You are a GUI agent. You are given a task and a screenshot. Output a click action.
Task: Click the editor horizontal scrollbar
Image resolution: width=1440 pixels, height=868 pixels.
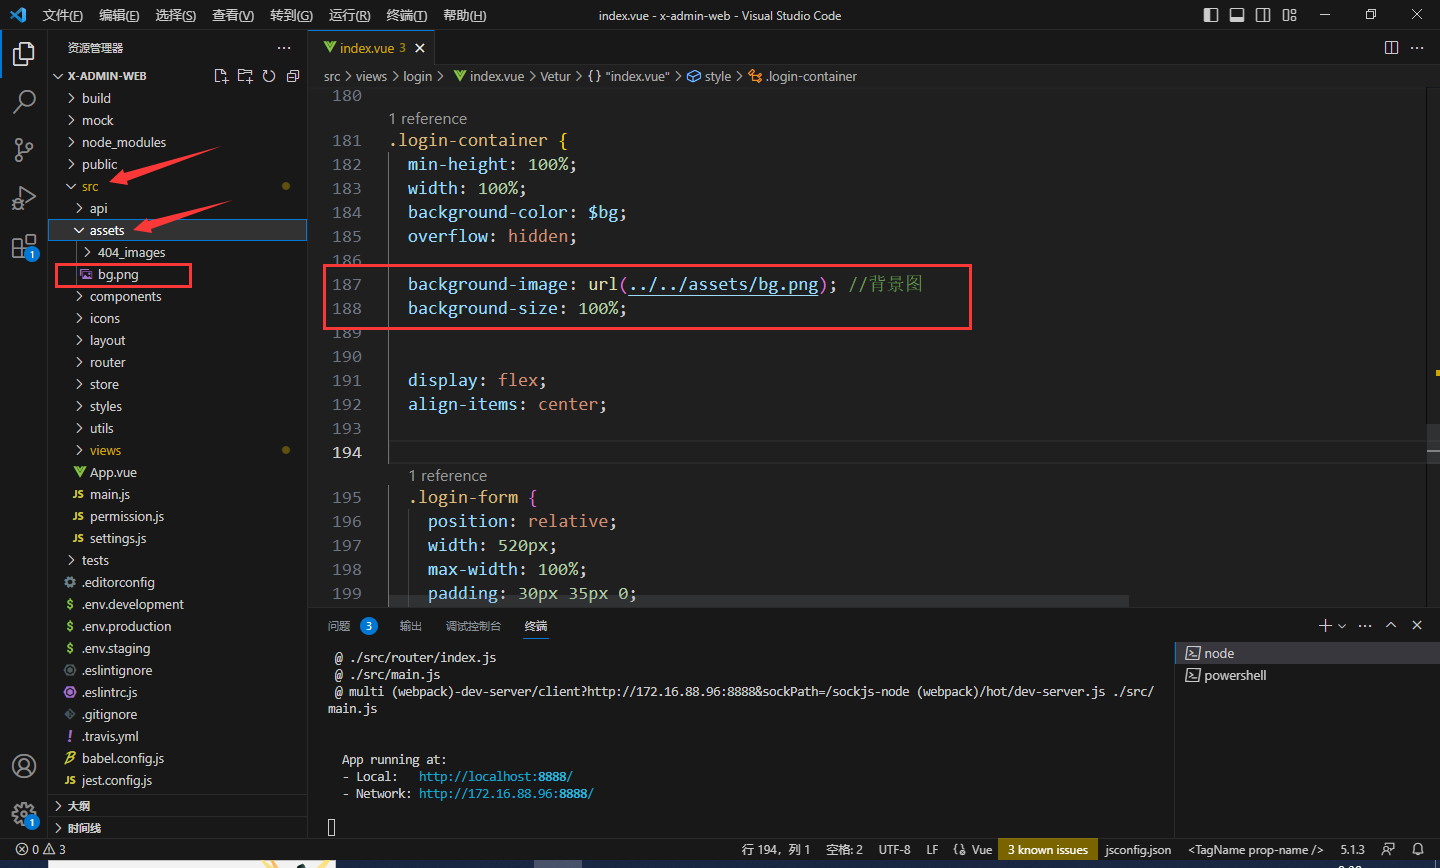point(758,601)
